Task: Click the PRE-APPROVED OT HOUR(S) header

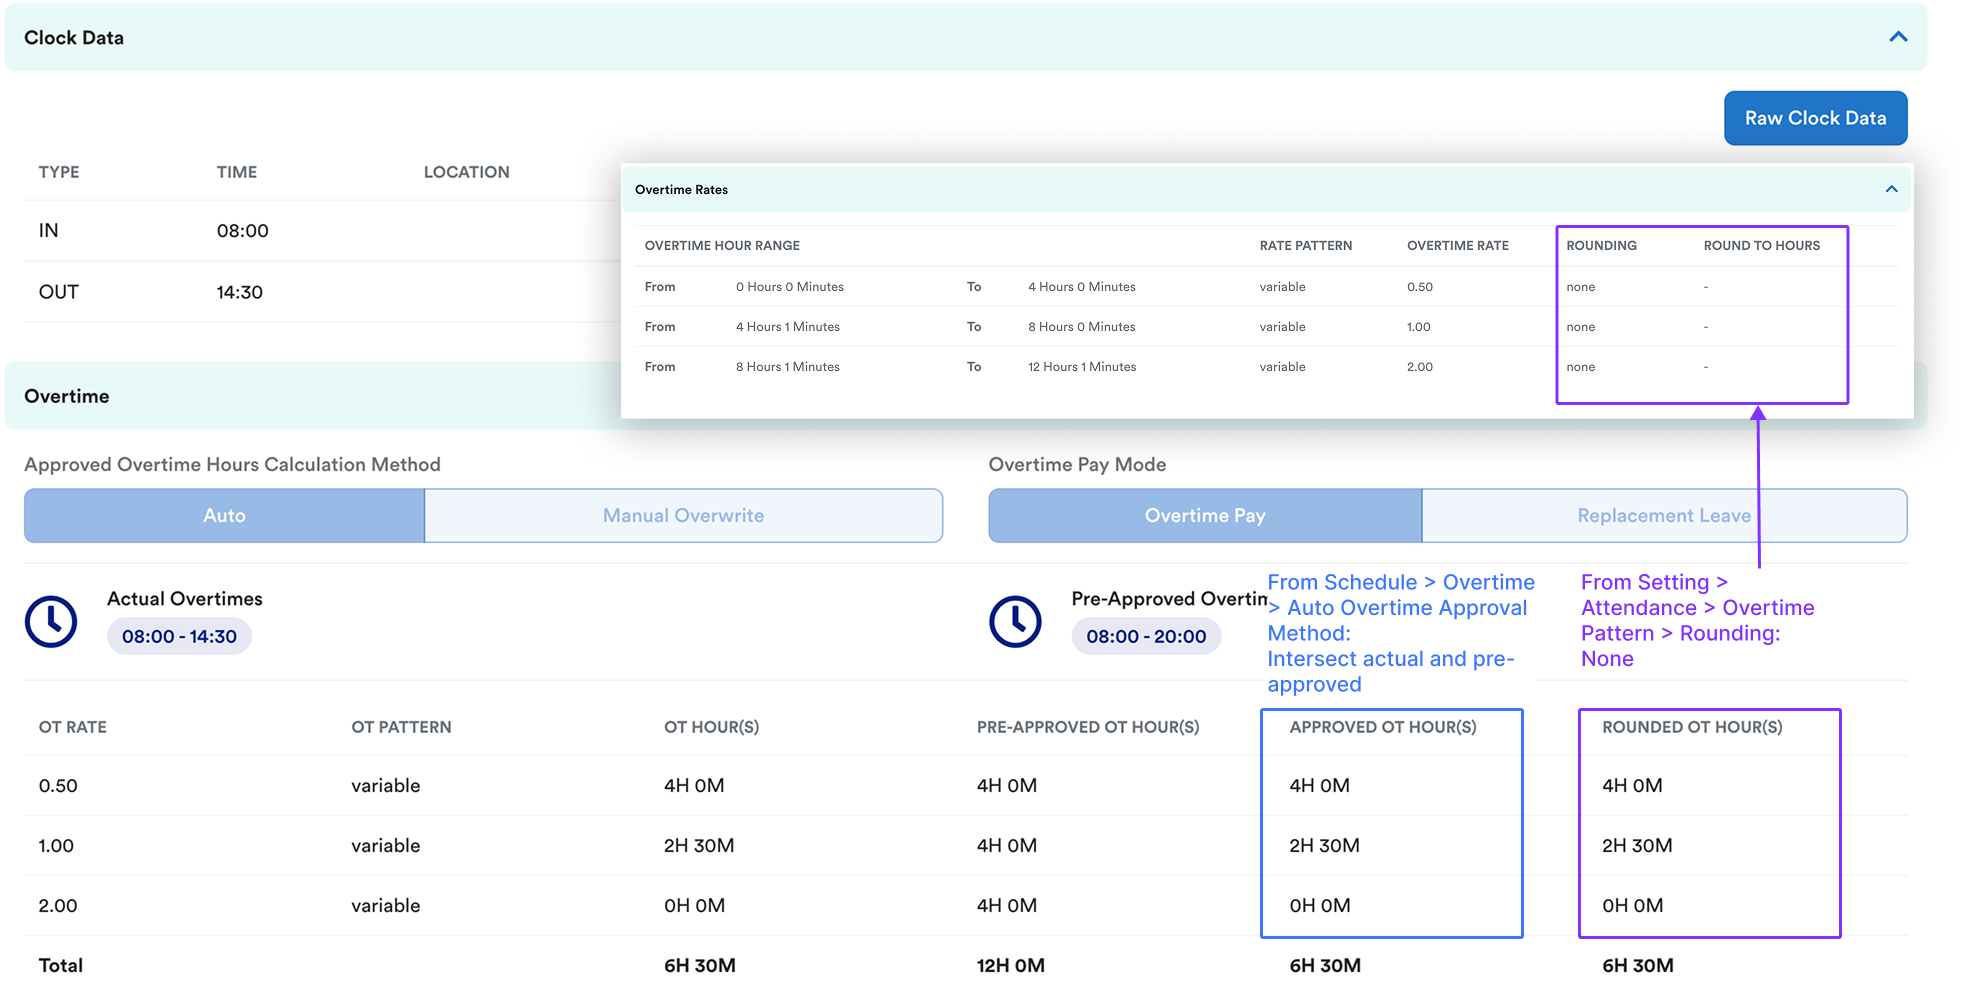Action: pyautogui.click(x=1088, y=727)
